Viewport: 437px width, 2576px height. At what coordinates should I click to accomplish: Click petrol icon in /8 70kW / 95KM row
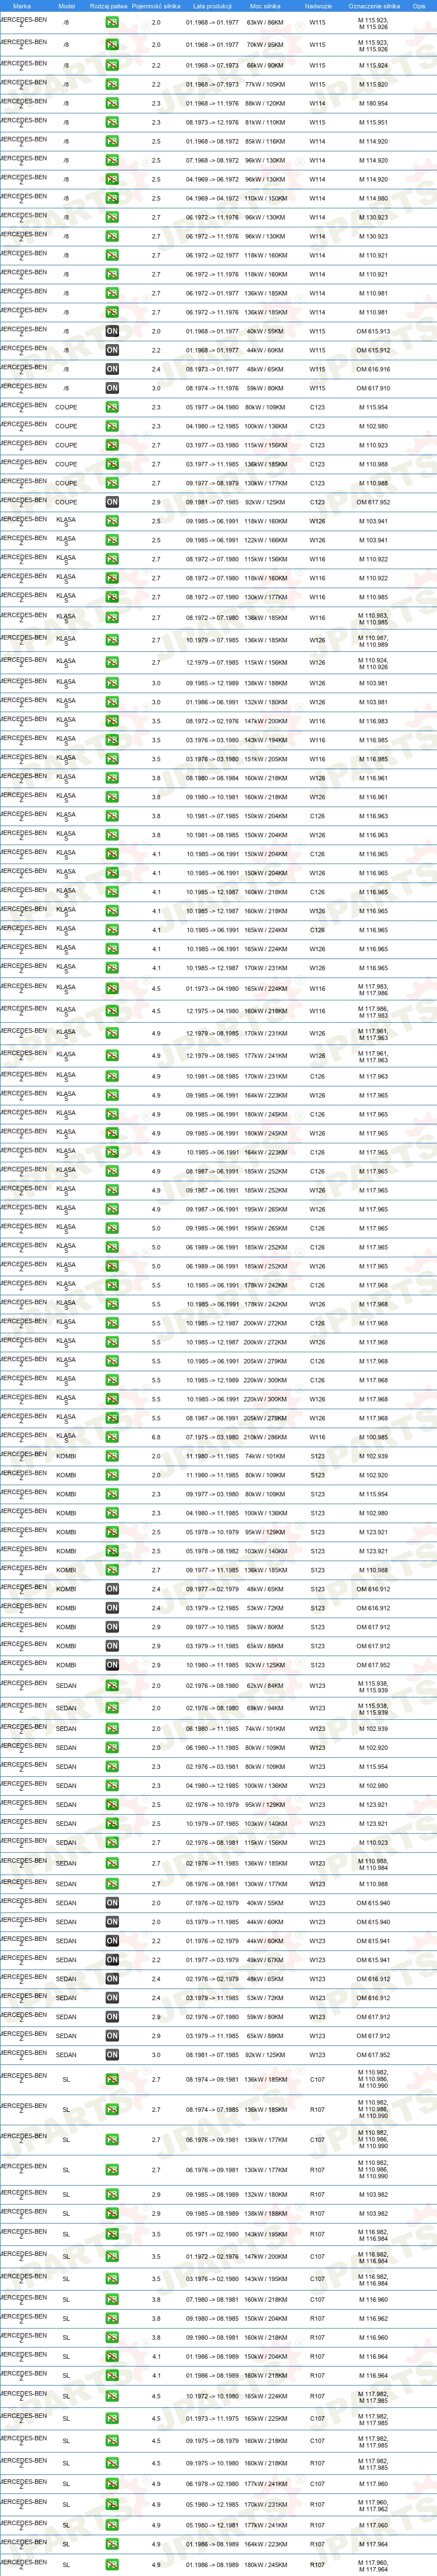(112, 45)
